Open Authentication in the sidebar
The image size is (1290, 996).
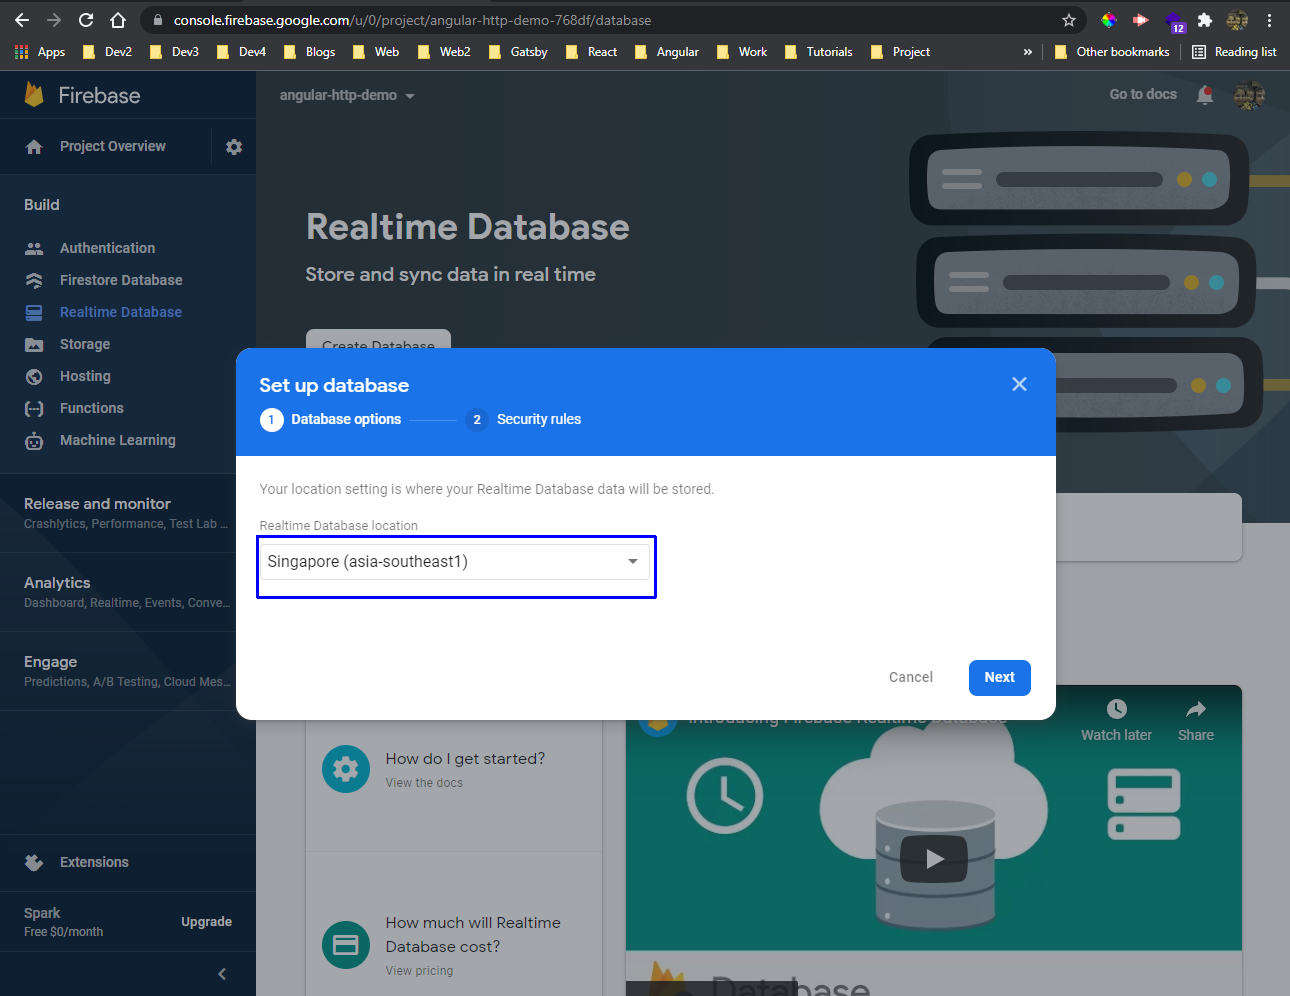point(107,248)
